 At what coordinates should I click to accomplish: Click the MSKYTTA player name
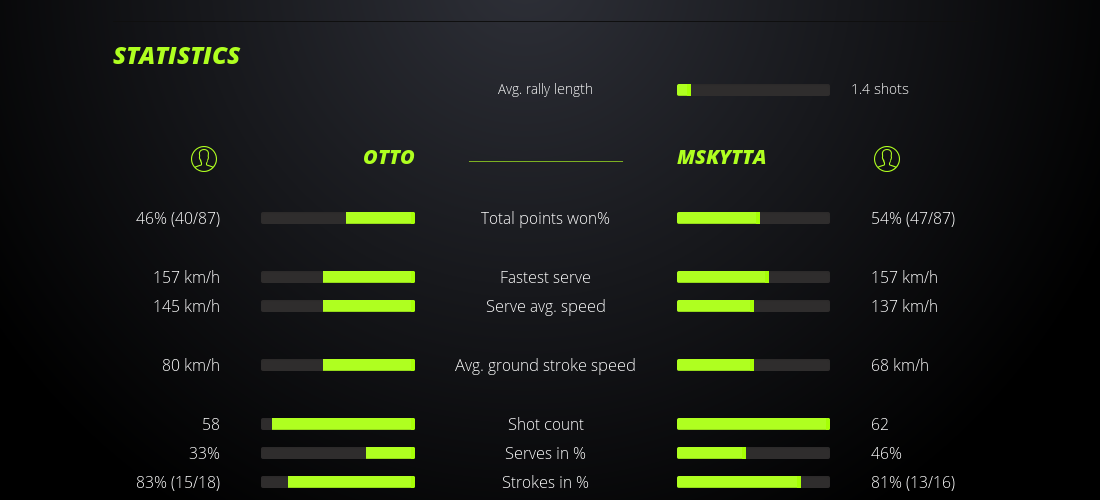coord(721,157)
